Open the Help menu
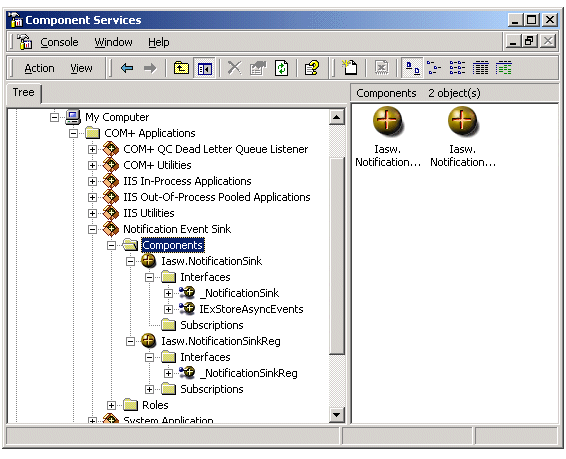 point(158,42)
